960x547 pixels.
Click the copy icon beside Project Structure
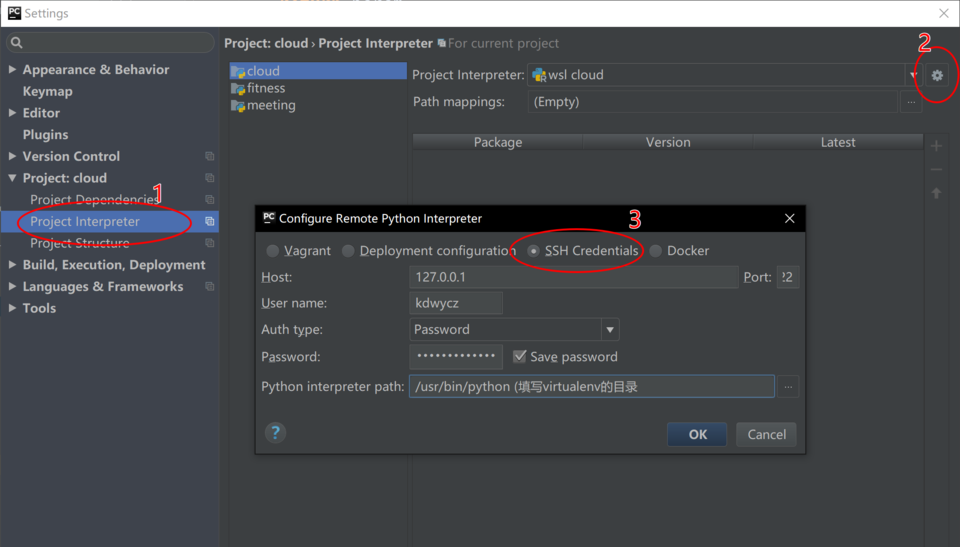click(209, 243)
